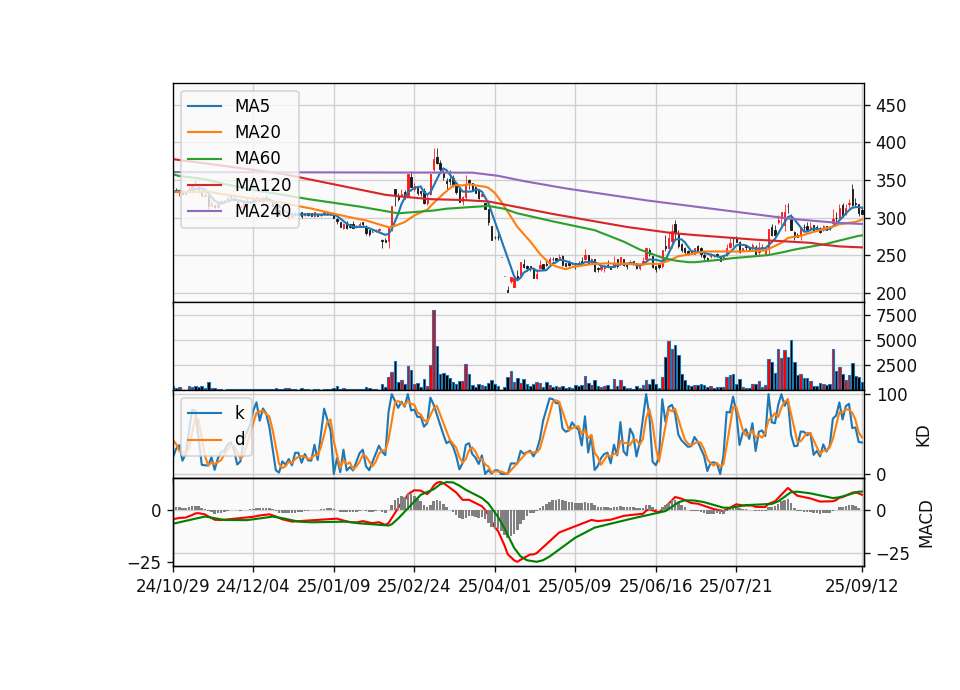Image resolution: width=960 pixels, height=690 pixels.
Task: Click the 25/04/01 date axis label
Action: pos(495,586)
